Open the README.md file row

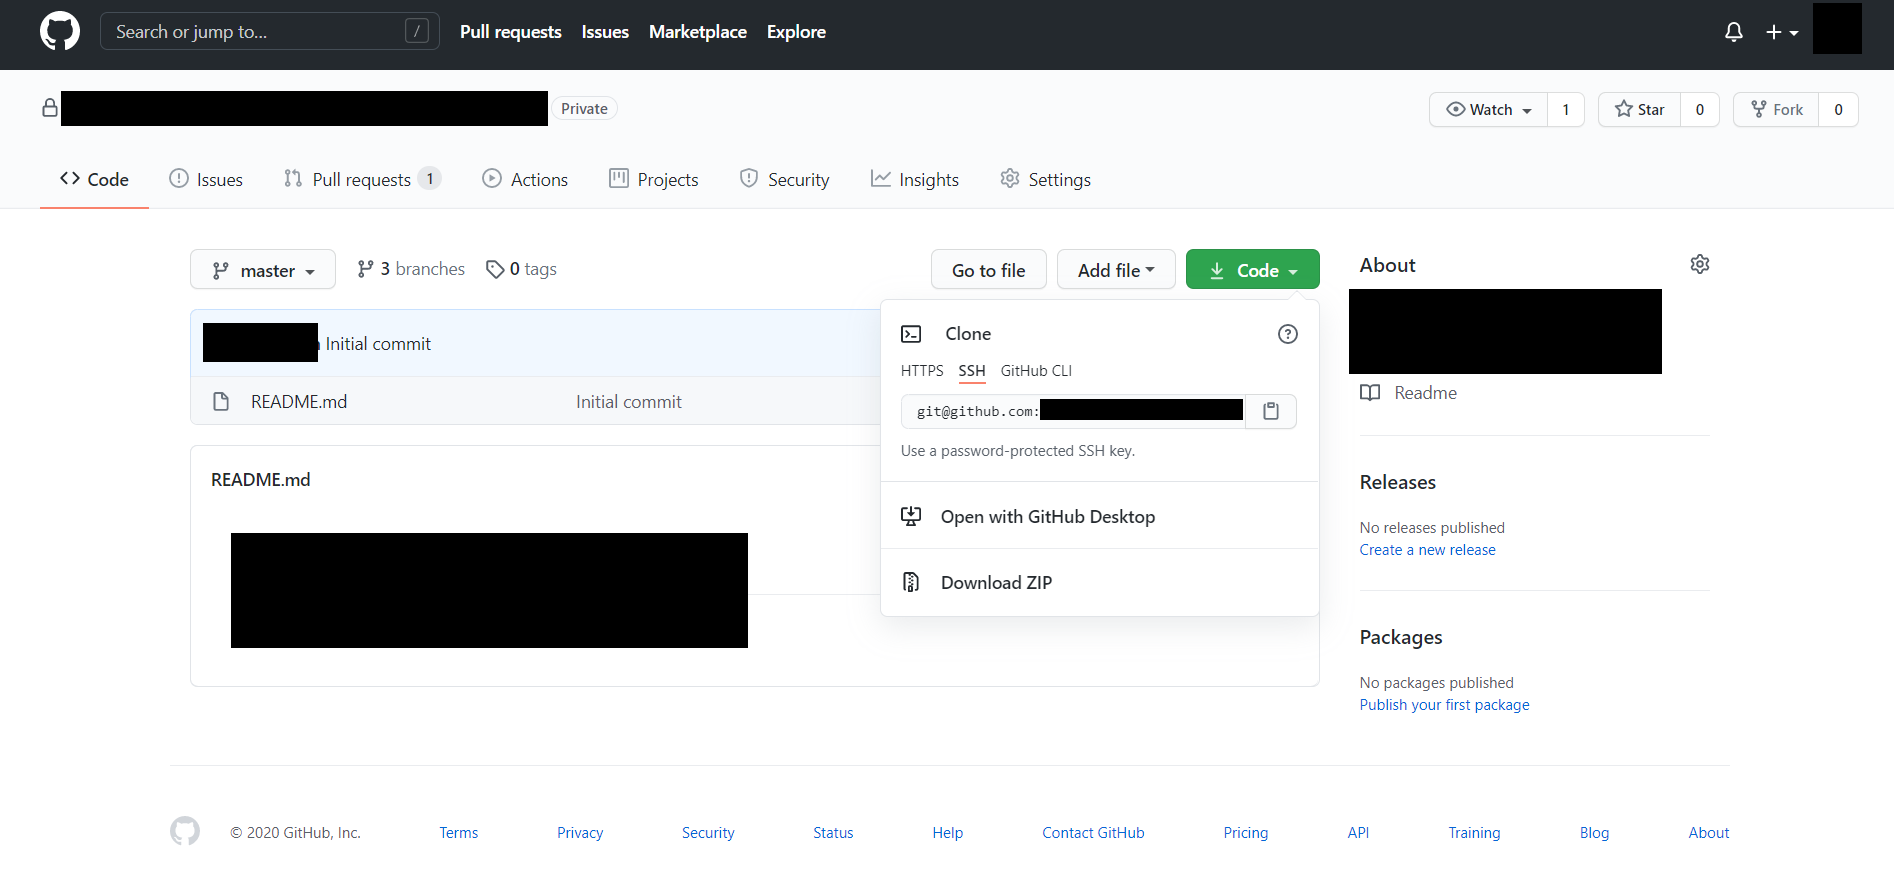299,401
